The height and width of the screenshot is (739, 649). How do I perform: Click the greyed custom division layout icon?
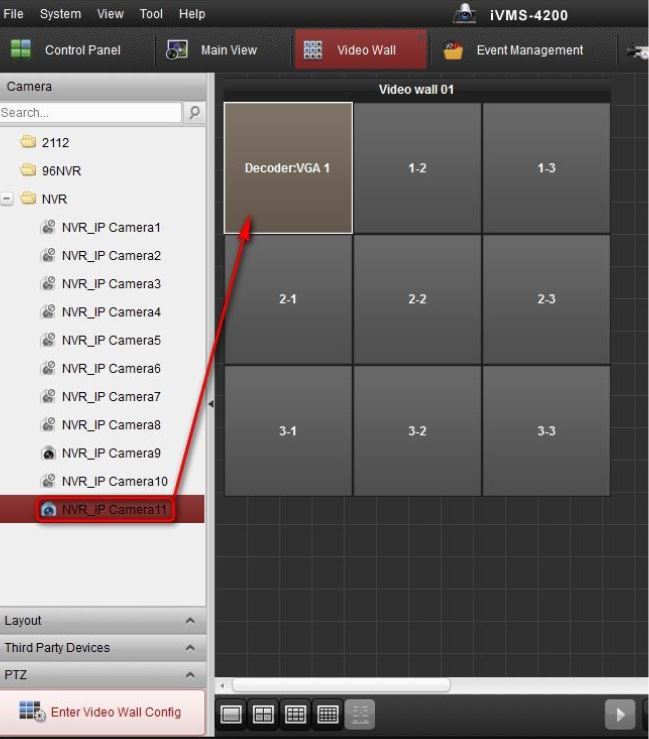coord(360,714)
